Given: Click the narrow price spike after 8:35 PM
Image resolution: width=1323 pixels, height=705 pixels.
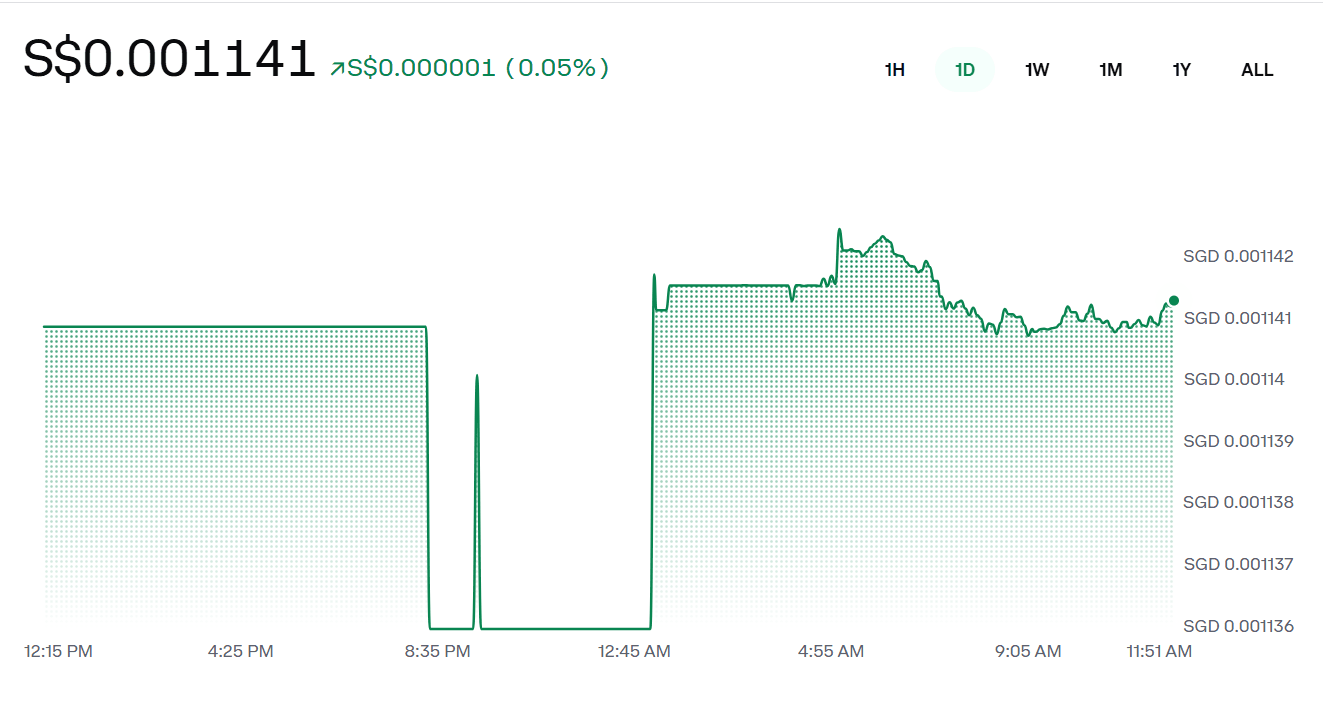Looking at the screenshot, I should 477,376.
